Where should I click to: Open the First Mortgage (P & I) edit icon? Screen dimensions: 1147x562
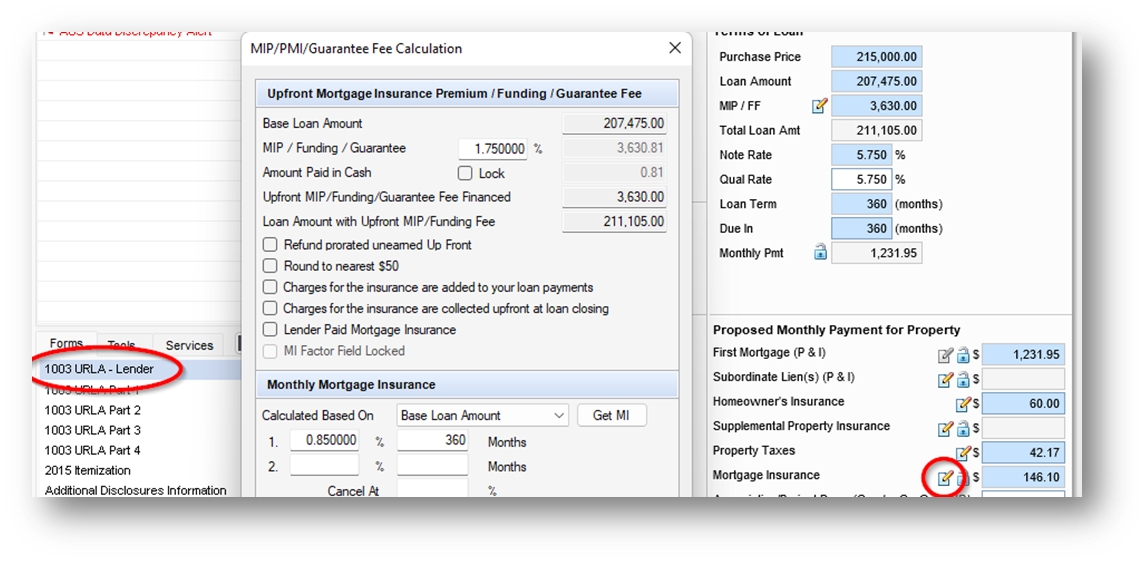point(945,355)
